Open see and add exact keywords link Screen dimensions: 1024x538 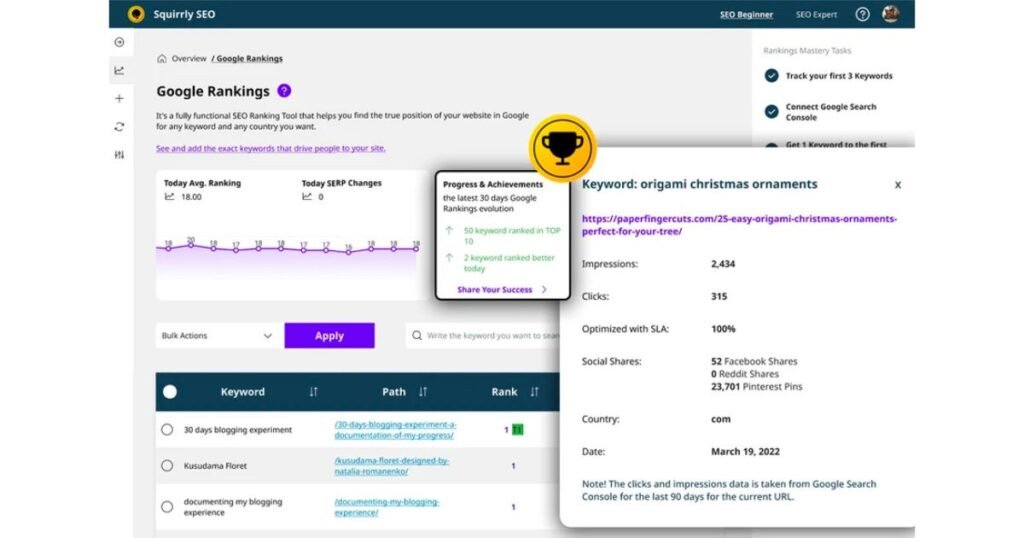point(270,148)
